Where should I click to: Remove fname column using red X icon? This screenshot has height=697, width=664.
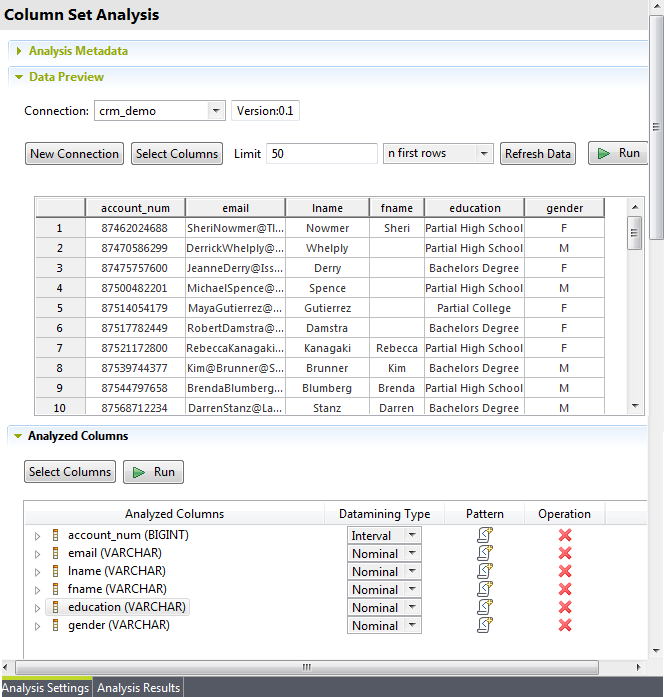pos(565,589)
